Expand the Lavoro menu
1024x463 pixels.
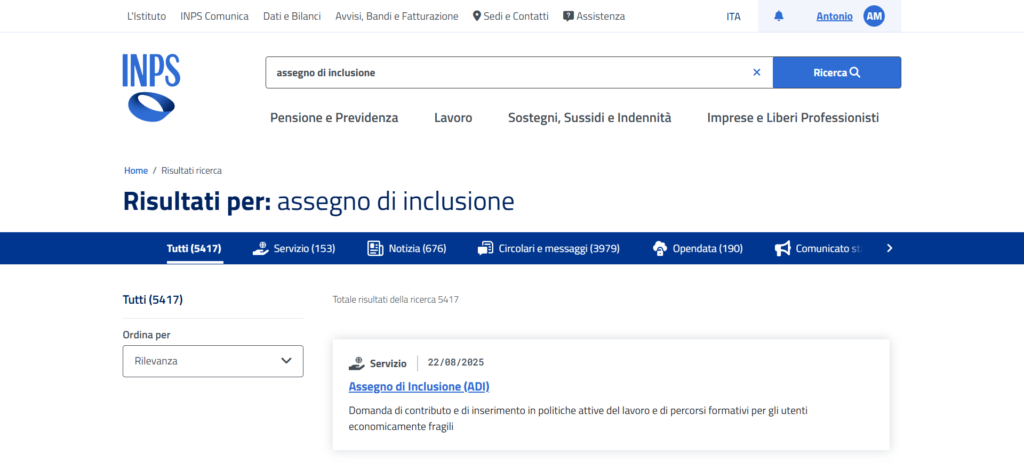tap(453, 118)
